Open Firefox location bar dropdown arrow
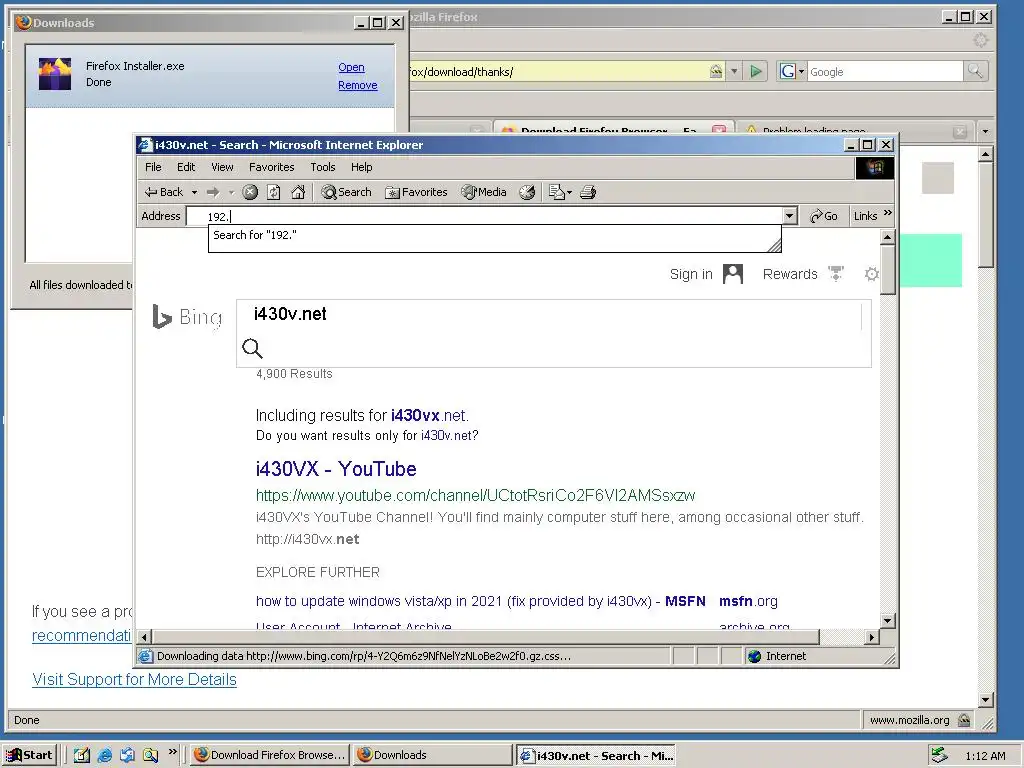 pos(734,71)
